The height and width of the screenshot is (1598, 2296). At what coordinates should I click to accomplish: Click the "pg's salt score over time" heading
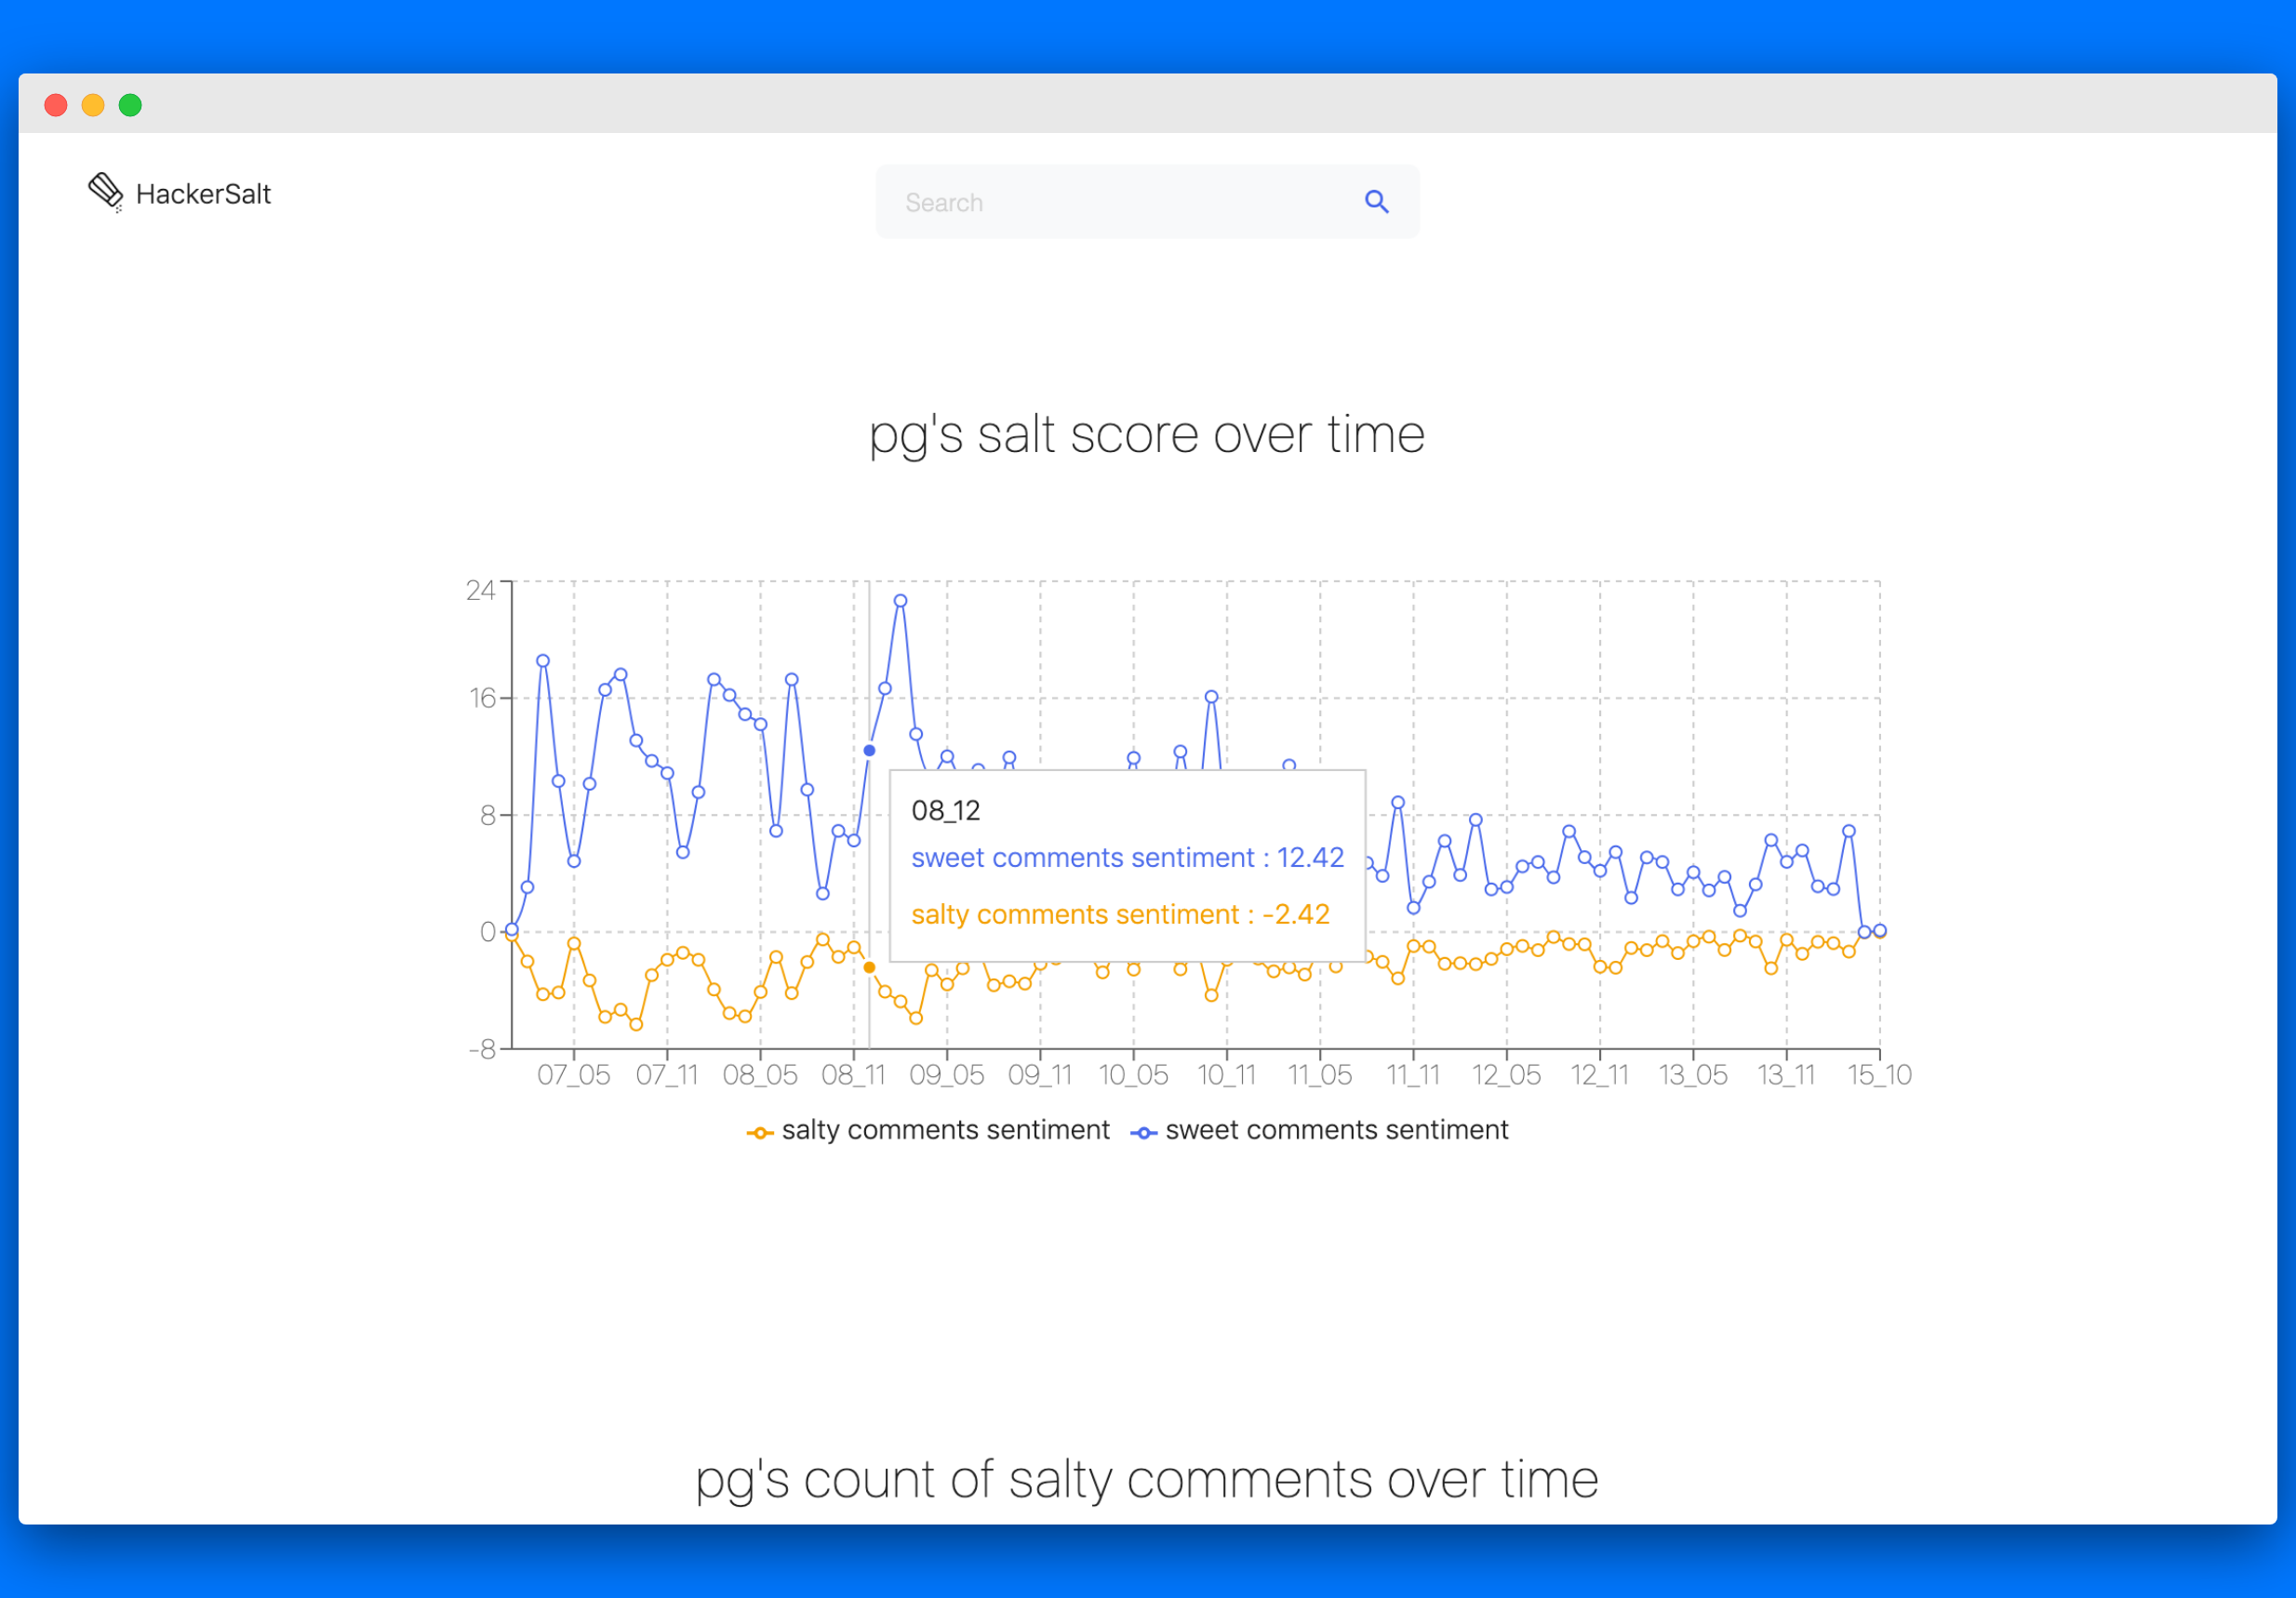(x=1146, y=435)
